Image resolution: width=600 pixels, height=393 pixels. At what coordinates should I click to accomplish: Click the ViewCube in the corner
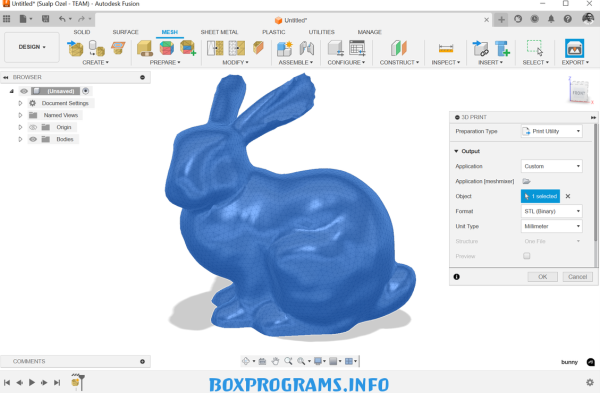tap(579, 91)
